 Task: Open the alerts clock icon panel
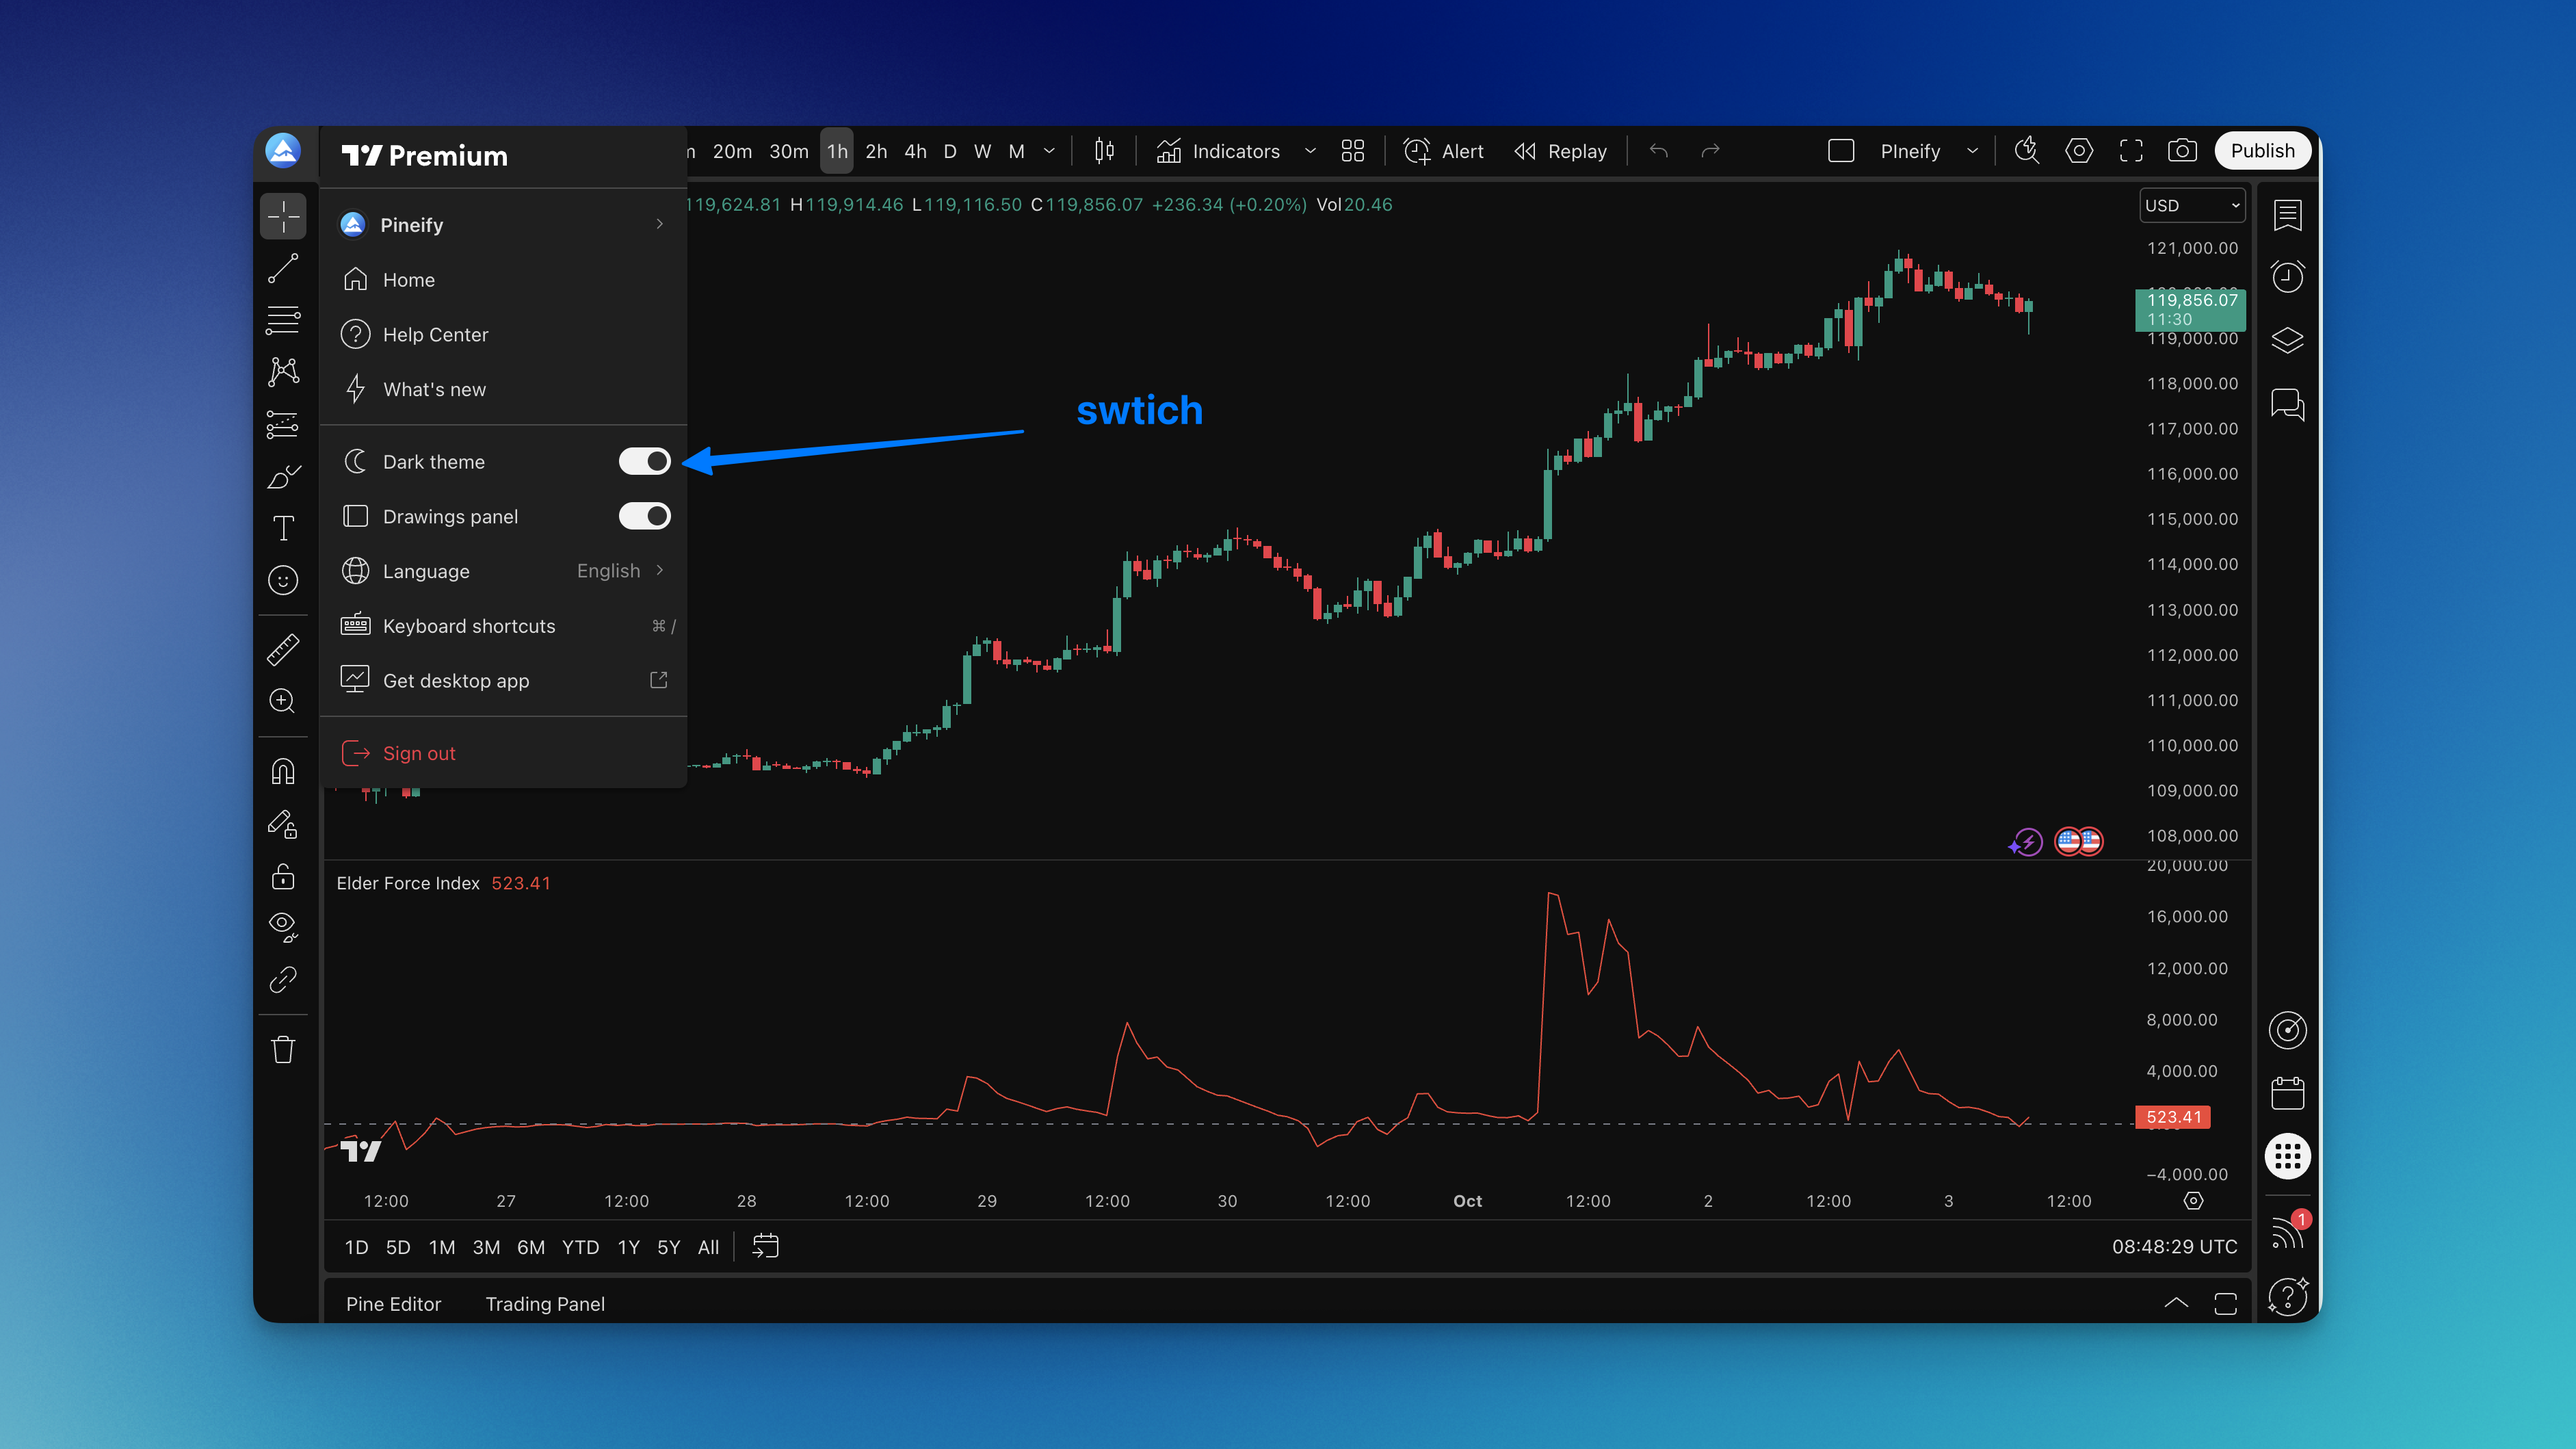click(x=2287, y=277)
